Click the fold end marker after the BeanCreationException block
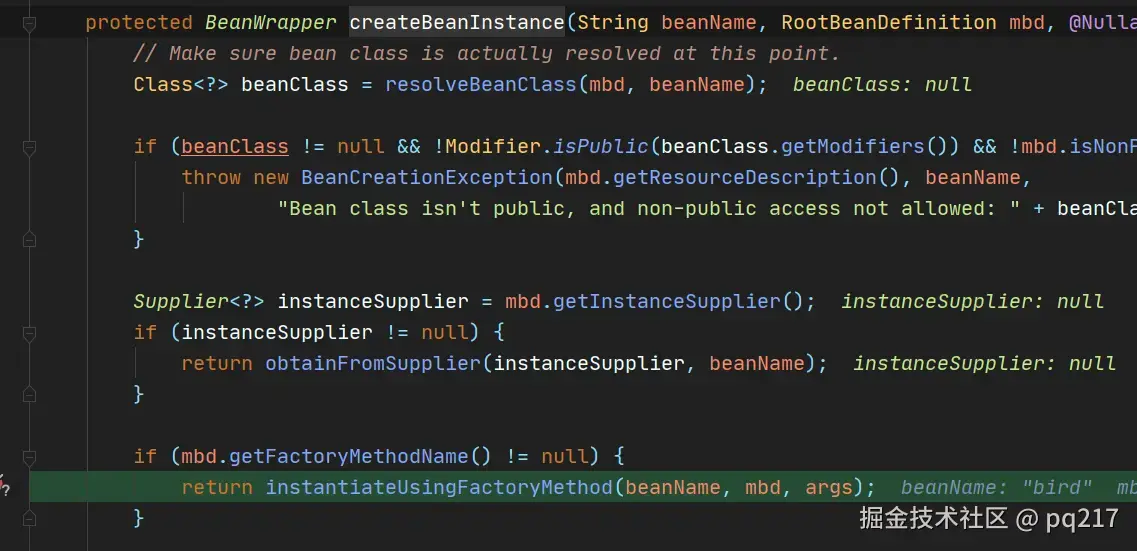This screenshot has height=551, width=1137. [29, 239]
